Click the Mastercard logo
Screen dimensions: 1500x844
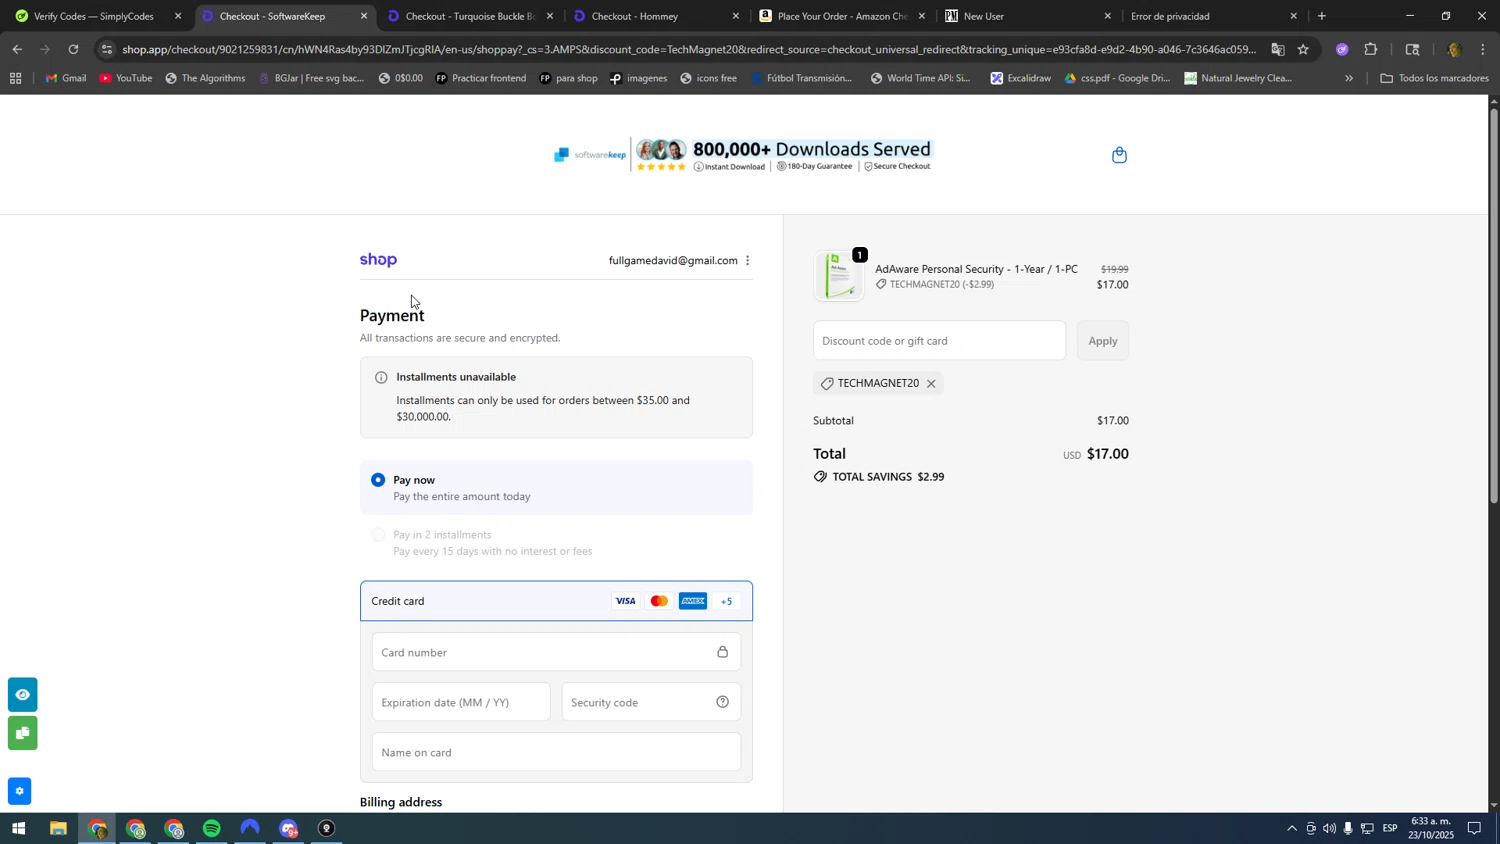coord(659,601)
